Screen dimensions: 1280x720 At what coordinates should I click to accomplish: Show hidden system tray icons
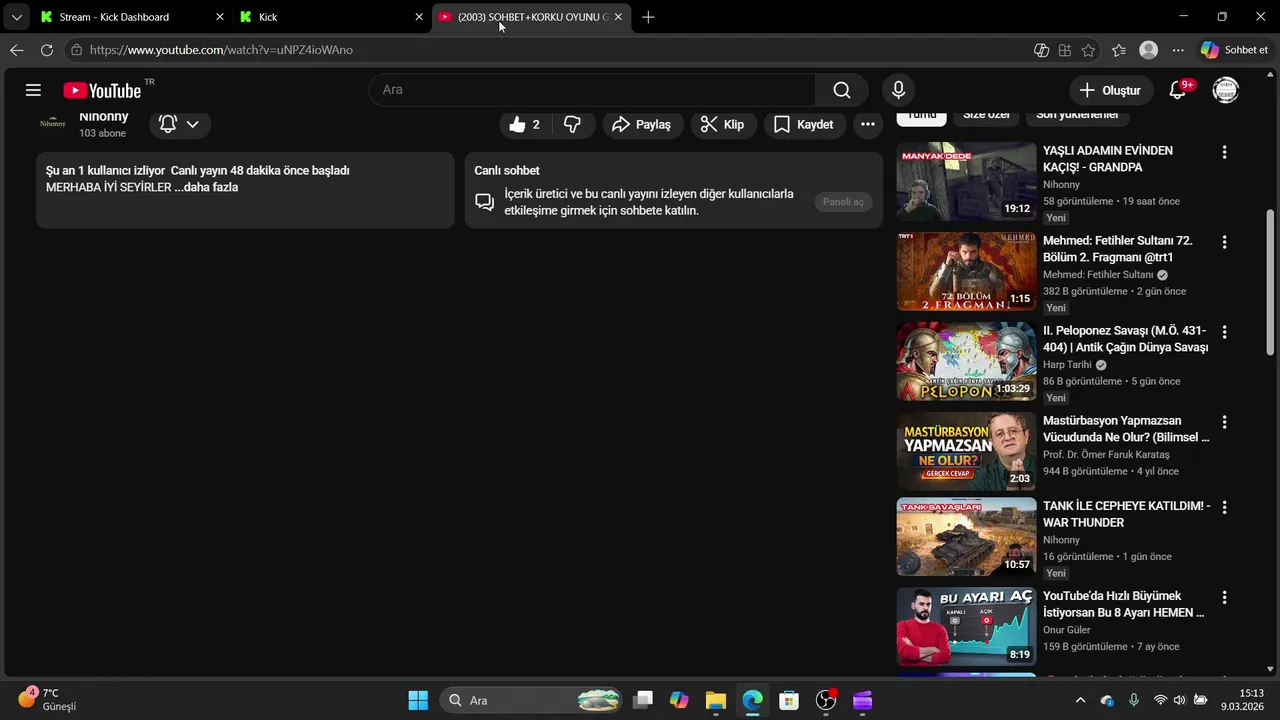pos(1080,700)
